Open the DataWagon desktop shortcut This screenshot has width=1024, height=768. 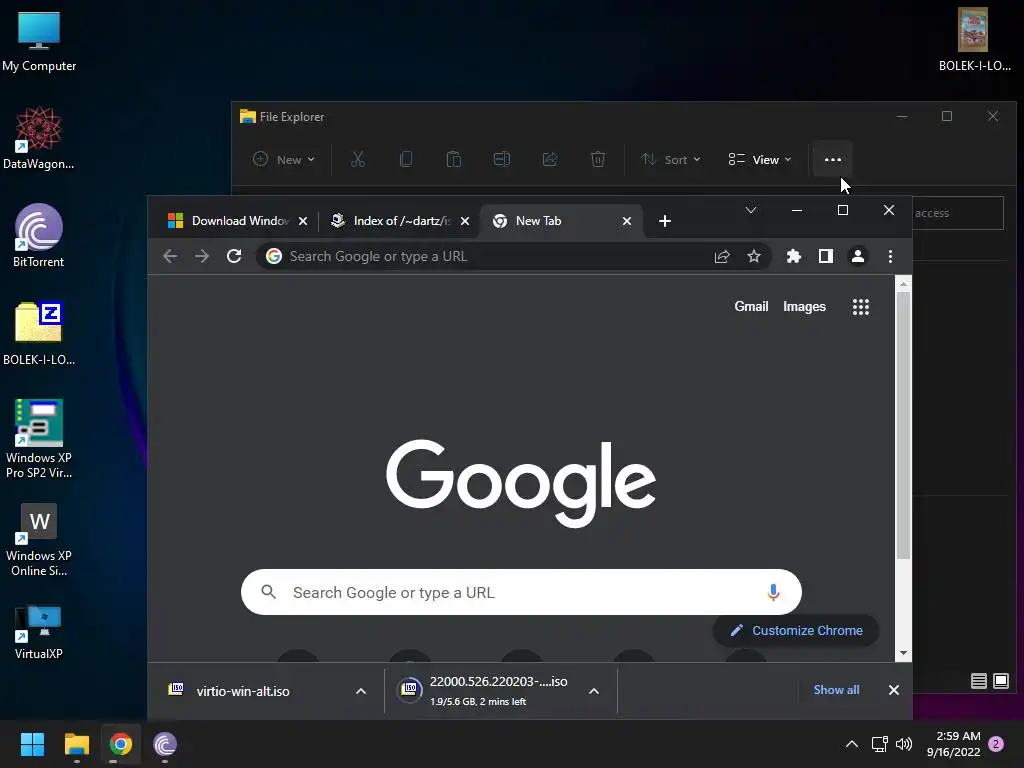39,138
